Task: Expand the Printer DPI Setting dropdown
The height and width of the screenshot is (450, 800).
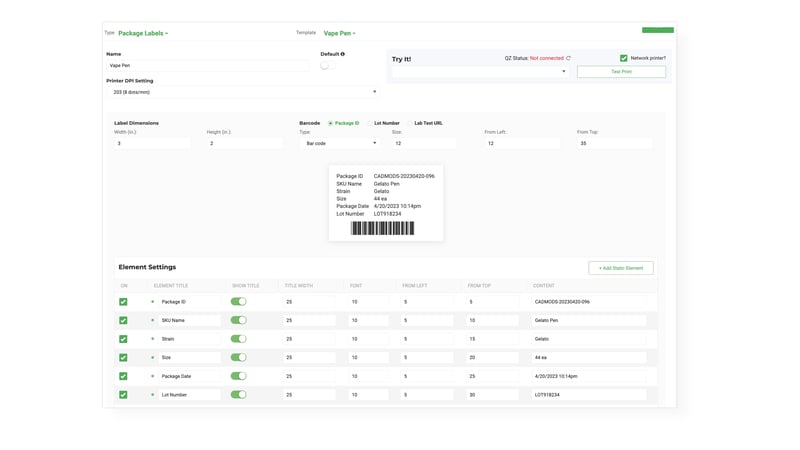Action: [243, 92]
